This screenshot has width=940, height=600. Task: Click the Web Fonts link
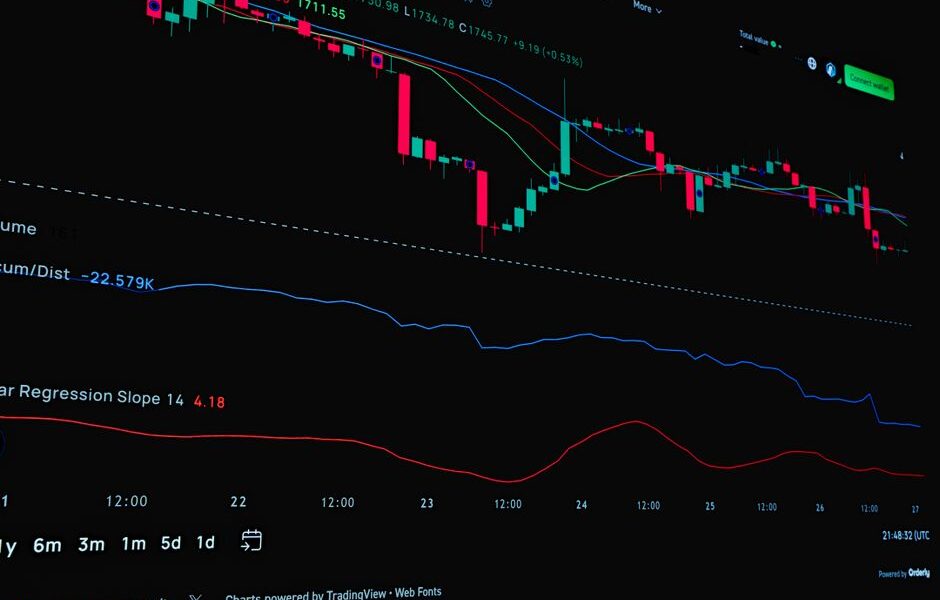pos(418,592)
